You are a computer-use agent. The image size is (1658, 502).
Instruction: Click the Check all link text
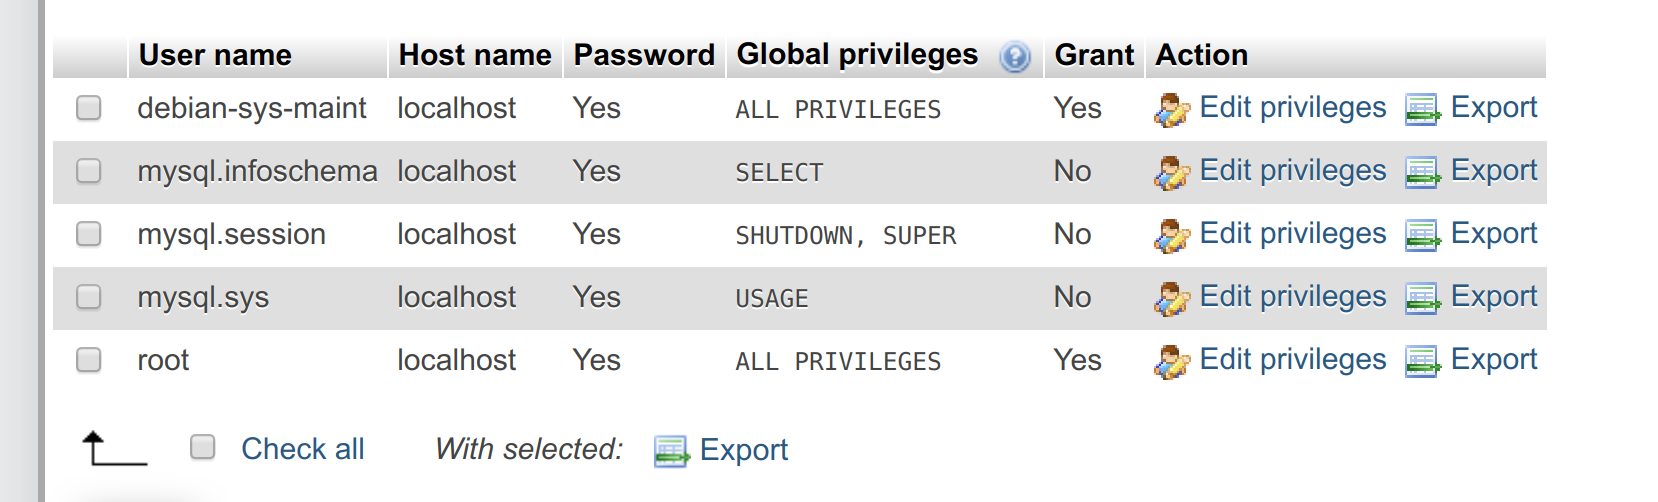tap(303, 449)
